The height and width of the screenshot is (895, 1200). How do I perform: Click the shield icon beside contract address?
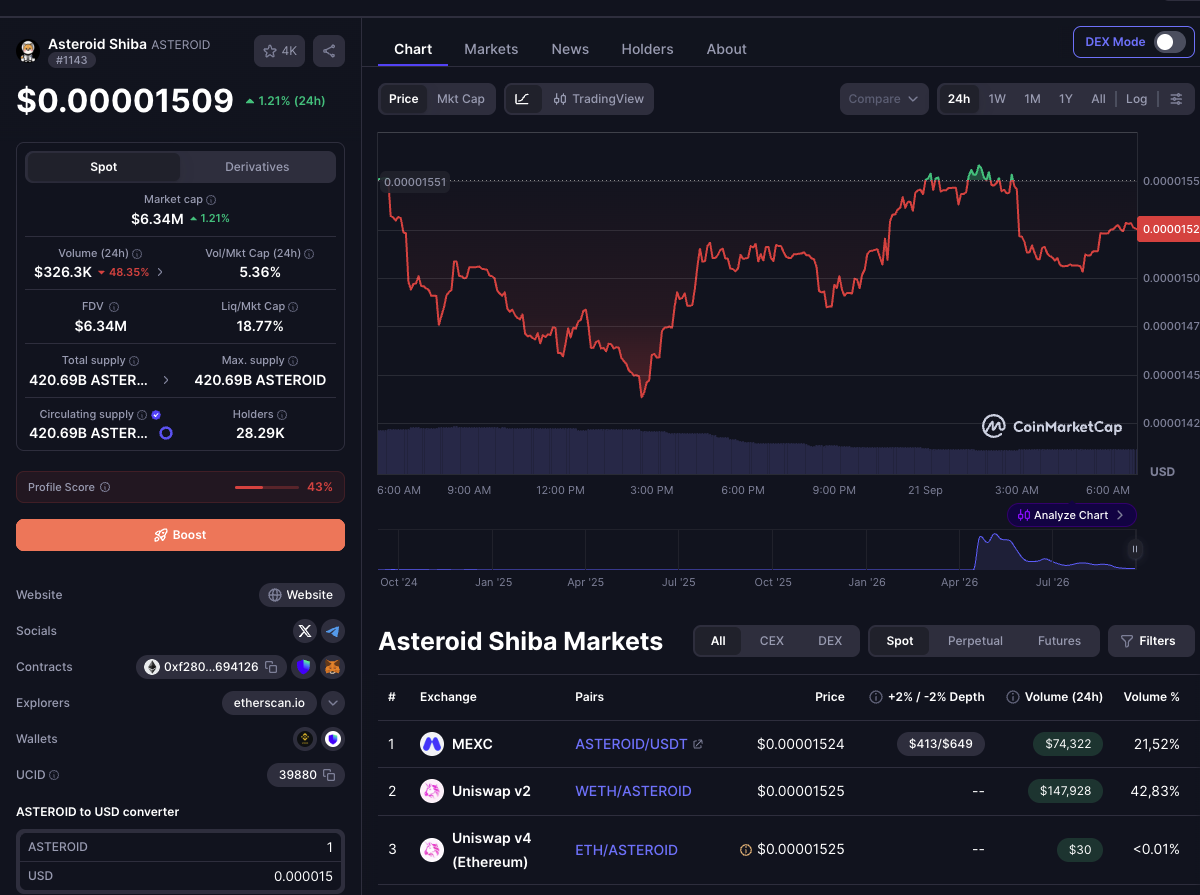click(x=304, y=667)
